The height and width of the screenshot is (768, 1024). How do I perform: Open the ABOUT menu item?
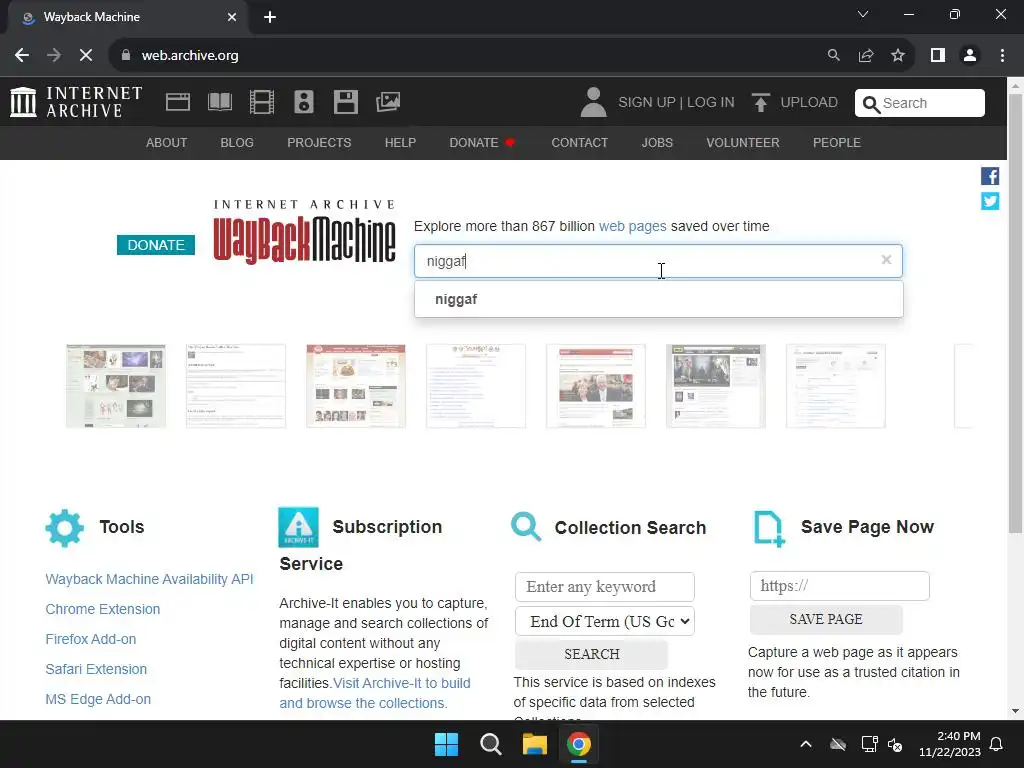pos(167,142)
